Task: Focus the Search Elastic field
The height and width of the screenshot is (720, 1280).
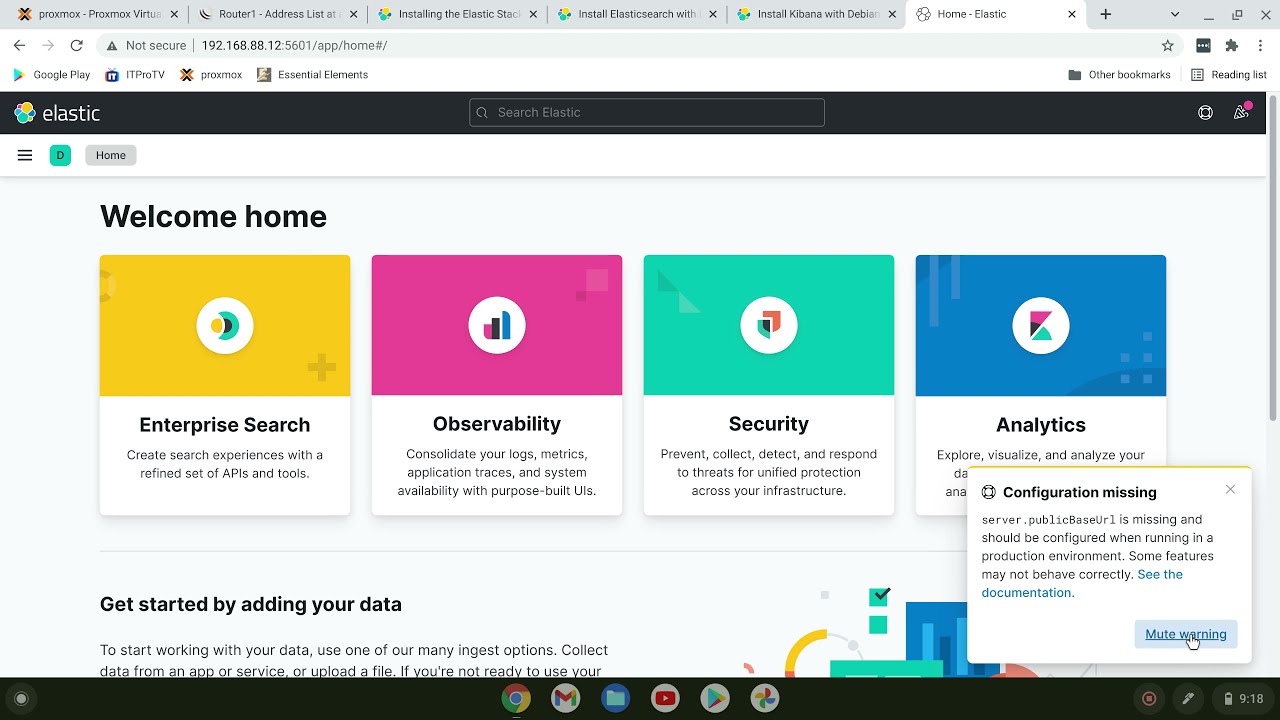Action: point(647,112)
